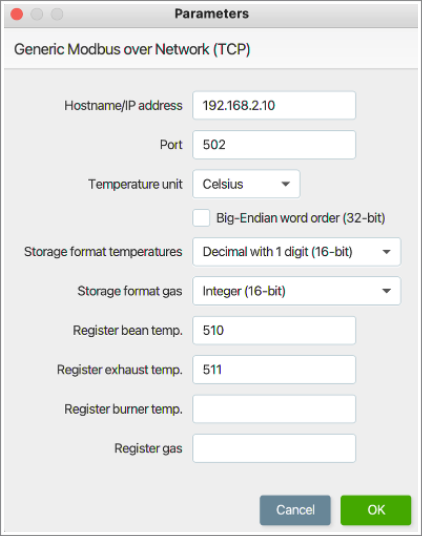
Task: Click the grayed-out zoom window button
Action: (x=57, y=14)
